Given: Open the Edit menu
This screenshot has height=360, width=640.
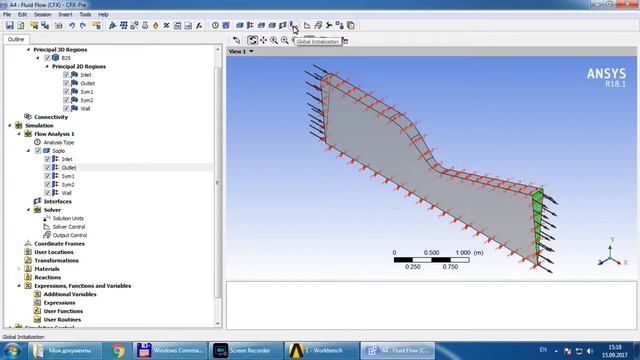Looking at the screenshot, I should tap(22, 14).
